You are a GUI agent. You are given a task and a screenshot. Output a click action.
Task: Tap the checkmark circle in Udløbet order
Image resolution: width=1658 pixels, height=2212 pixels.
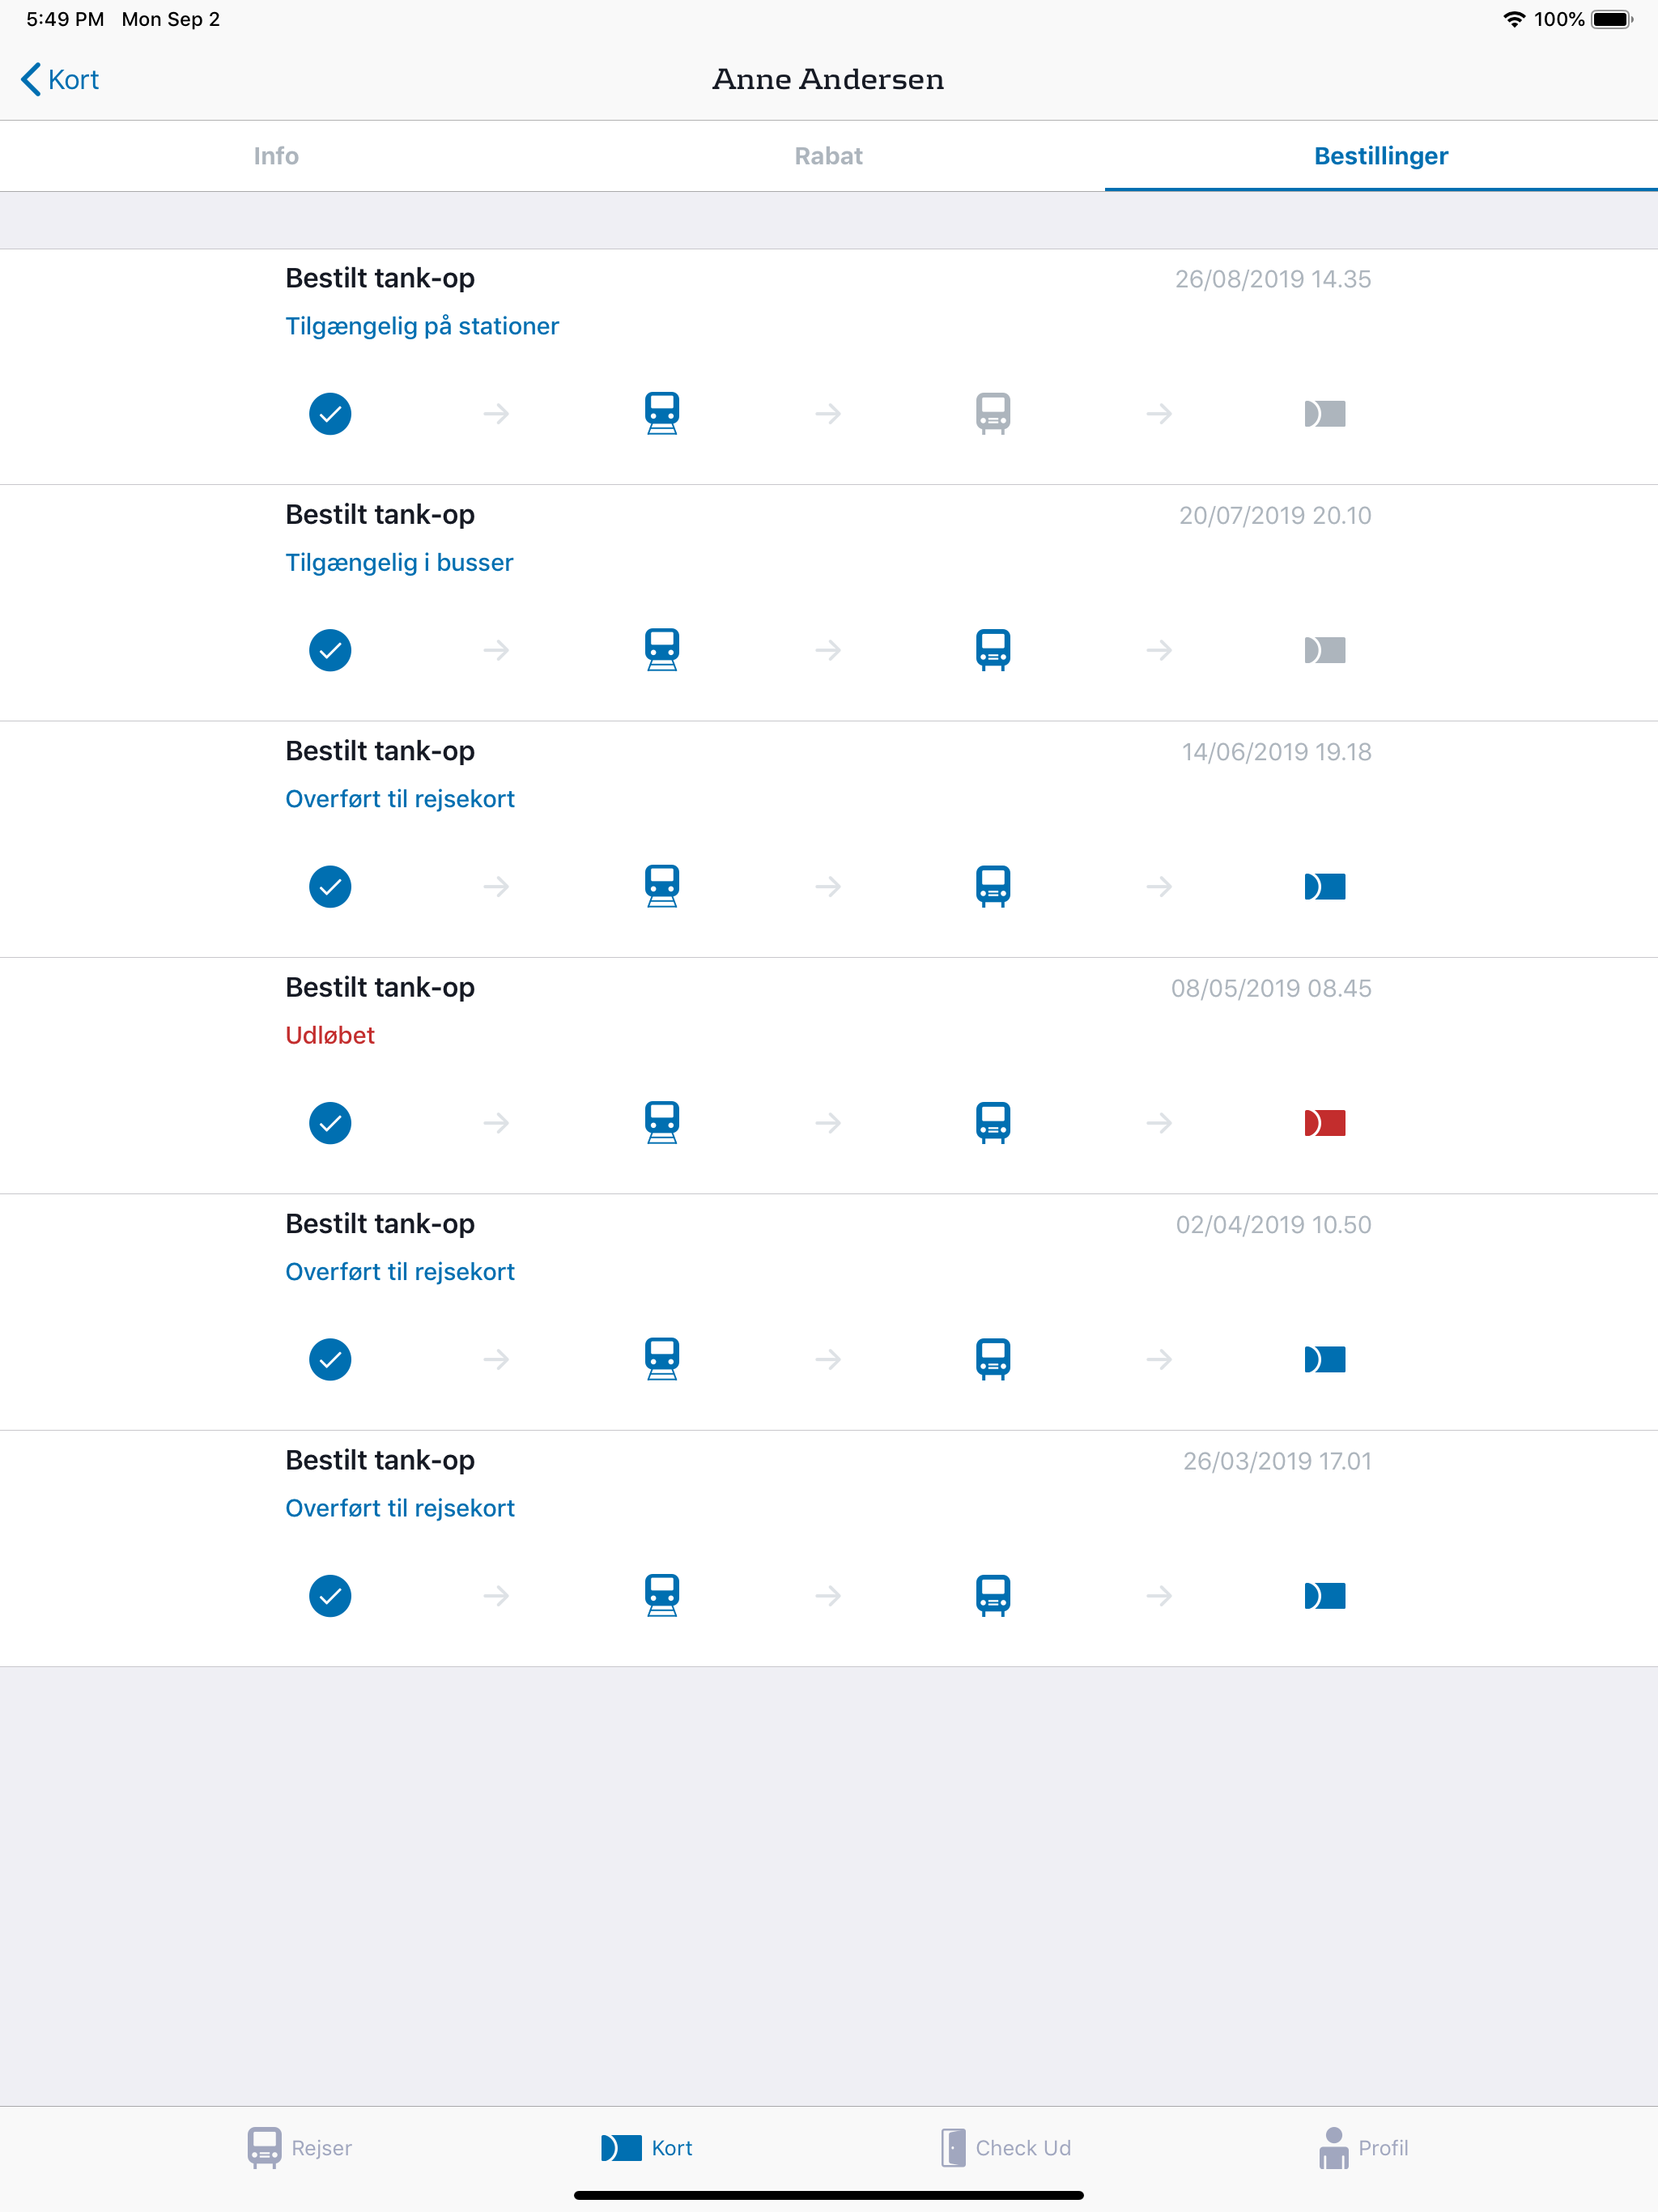pos(330,1123)
